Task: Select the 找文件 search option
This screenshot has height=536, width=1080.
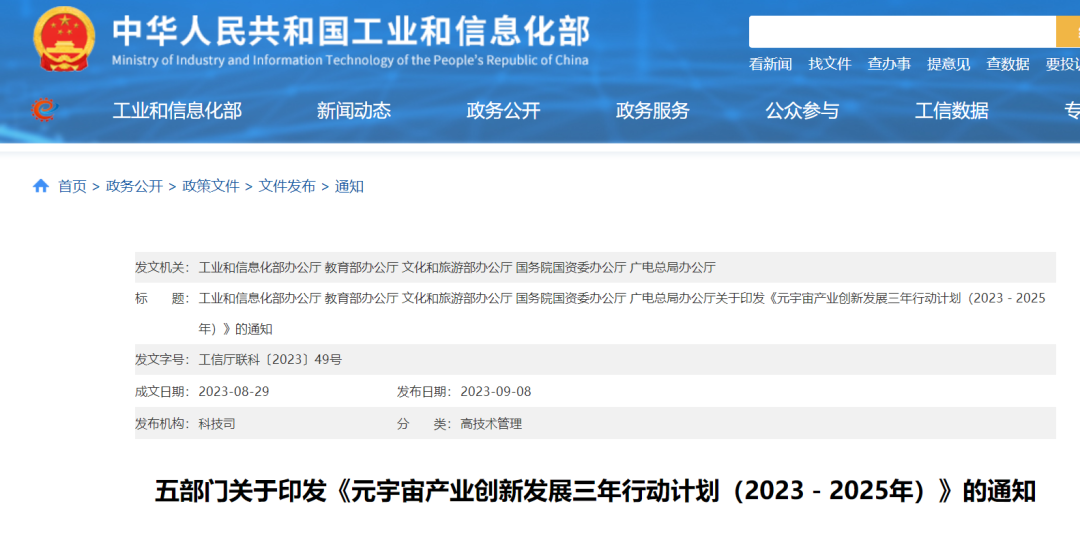Action: (x=830, y=64)
